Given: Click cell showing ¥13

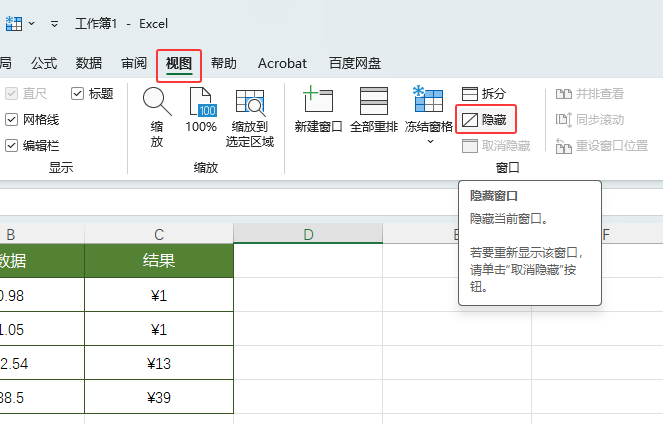Looking at the screenshot, I should pyautogui.click(x=159, y=363).
